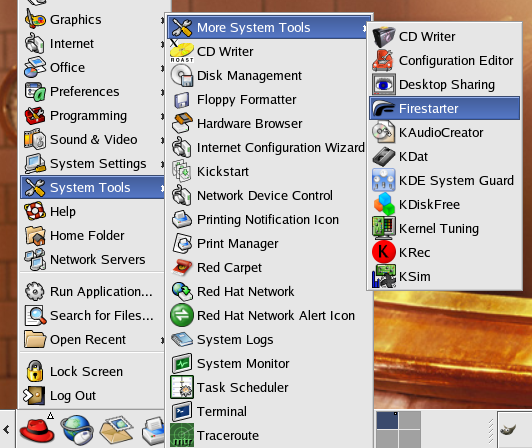Screen dimensions: 532x448
Task: Click the Terminal icon
Action: tap(182, 411)
